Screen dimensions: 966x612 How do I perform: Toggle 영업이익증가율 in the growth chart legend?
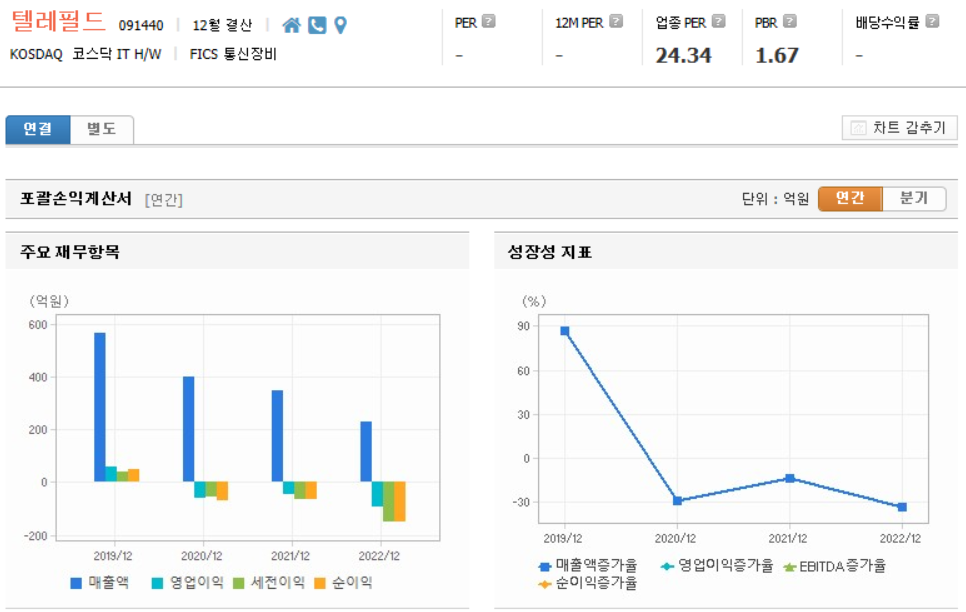click(722, 567)
